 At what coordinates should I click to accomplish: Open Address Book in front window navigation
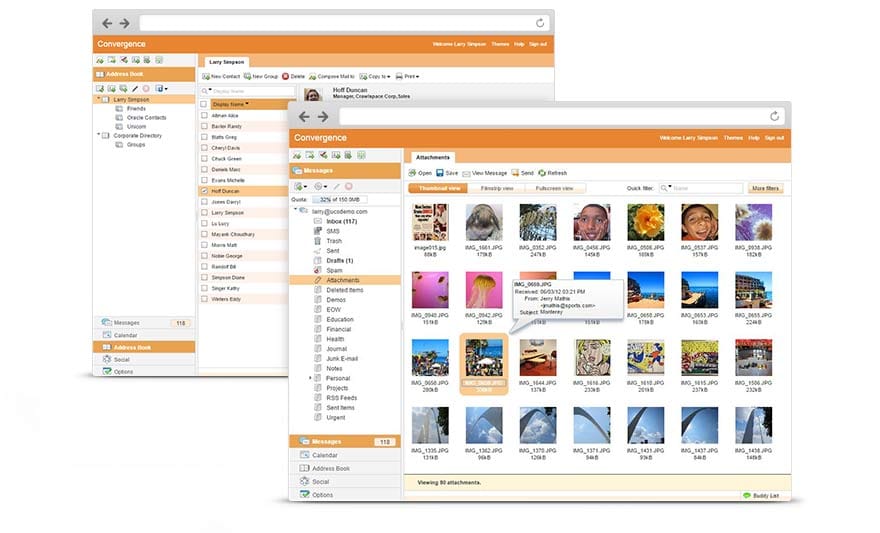[x=331, y=468]
